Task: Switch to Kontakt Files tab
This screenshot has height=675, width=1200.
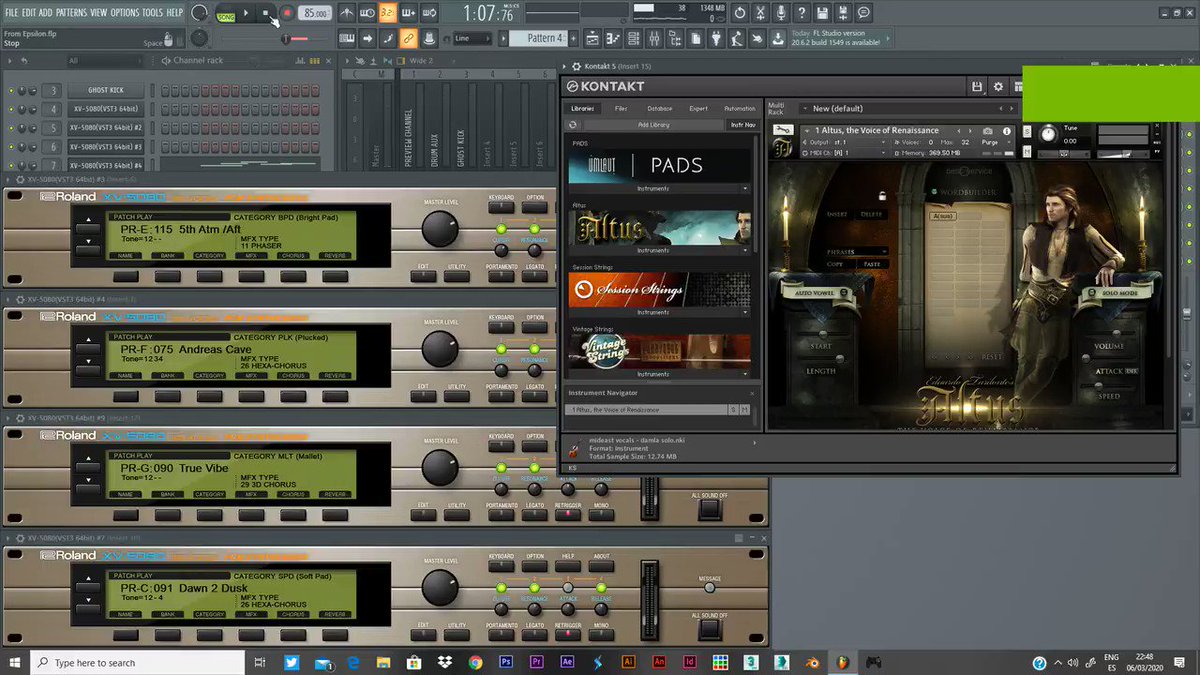Action: click(621, 108)
